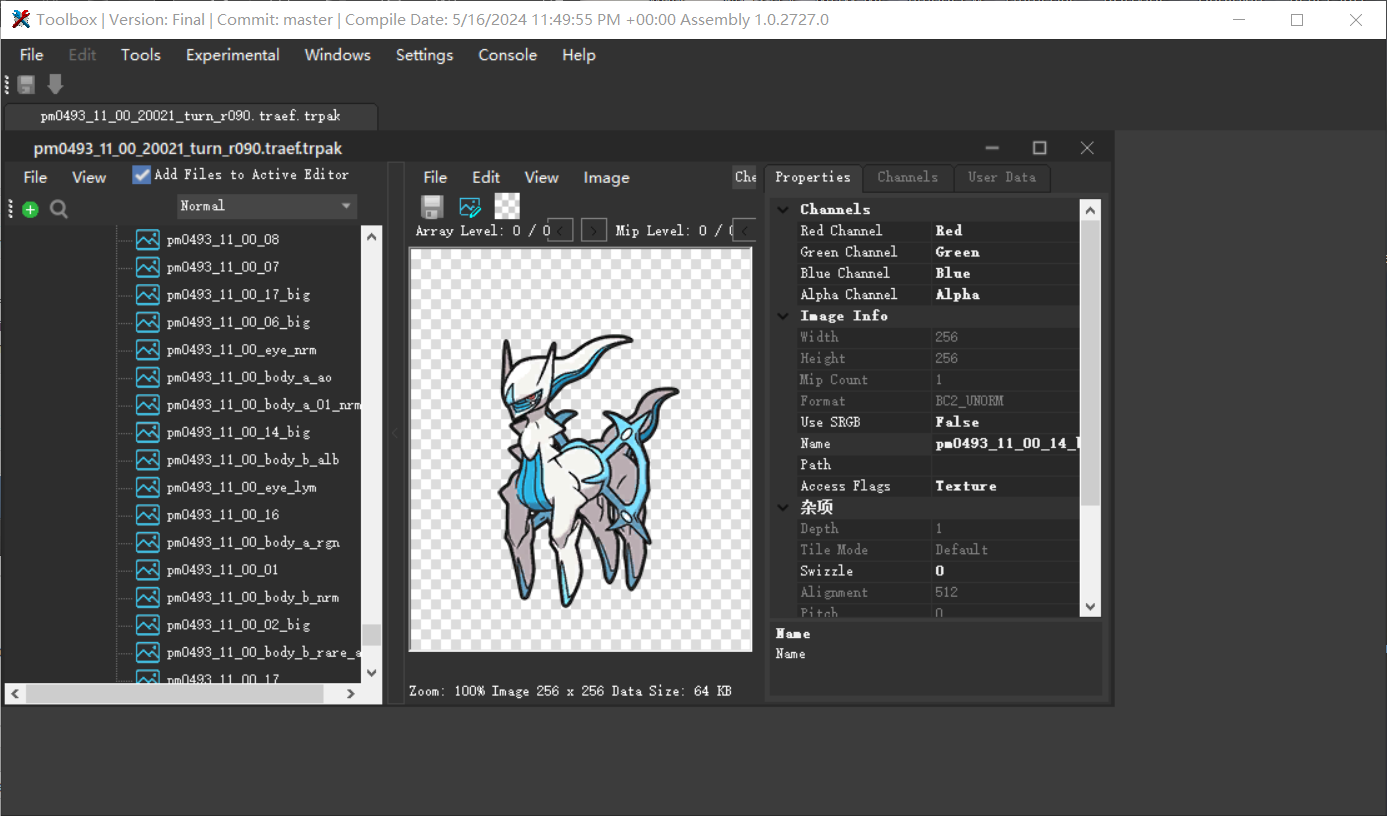This screenshot has width=1387, height=816.
Task: Select texture pm0493_11_00_01 in tree
Action: (223, 570)
